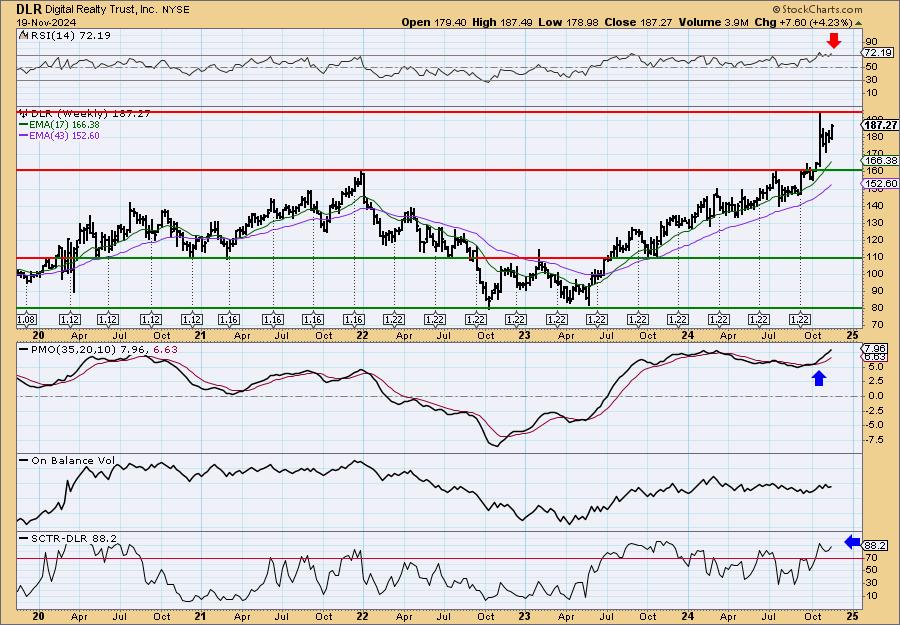The image size is (900, 625).
Task: Click the 72.19 RSI value tag on right axis
Action: tap(878, 52)
